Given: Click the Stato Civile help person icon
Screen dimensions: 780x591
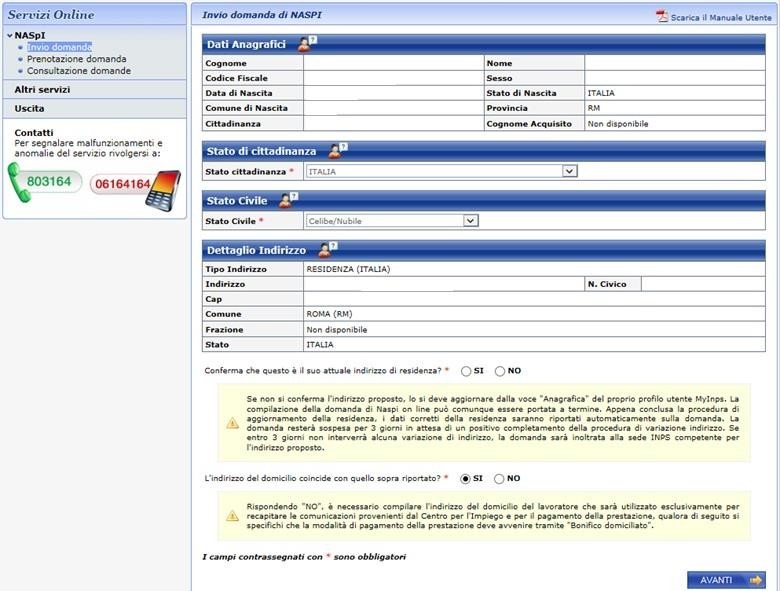Looking at the screenshot, I should [x=286, y=201].
